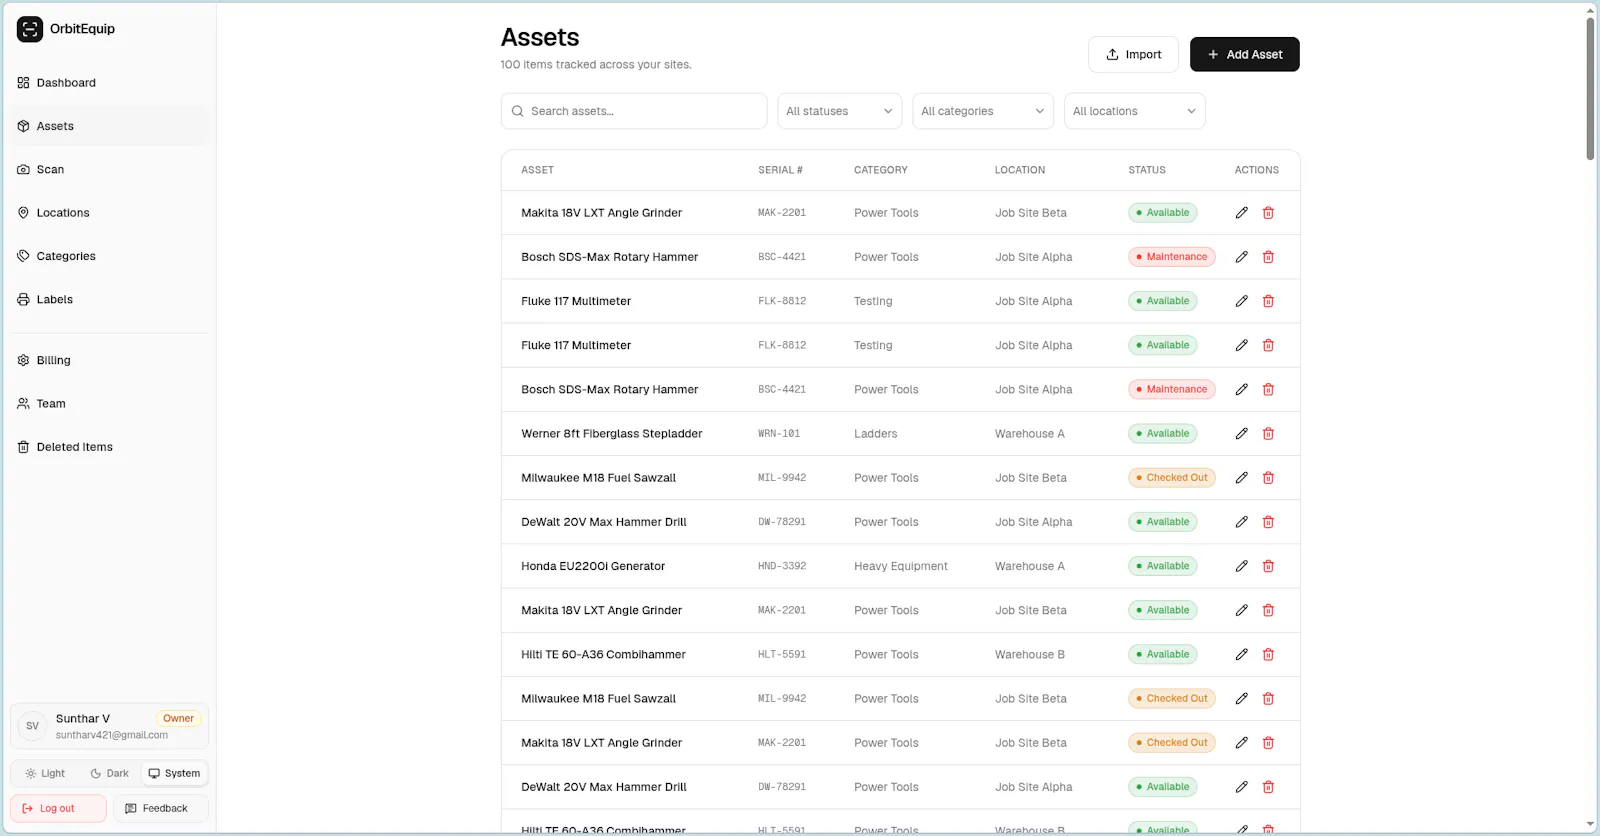Click the Ladders category cell
This screenshot has height=836, width=1600.
tap(876, 434)
